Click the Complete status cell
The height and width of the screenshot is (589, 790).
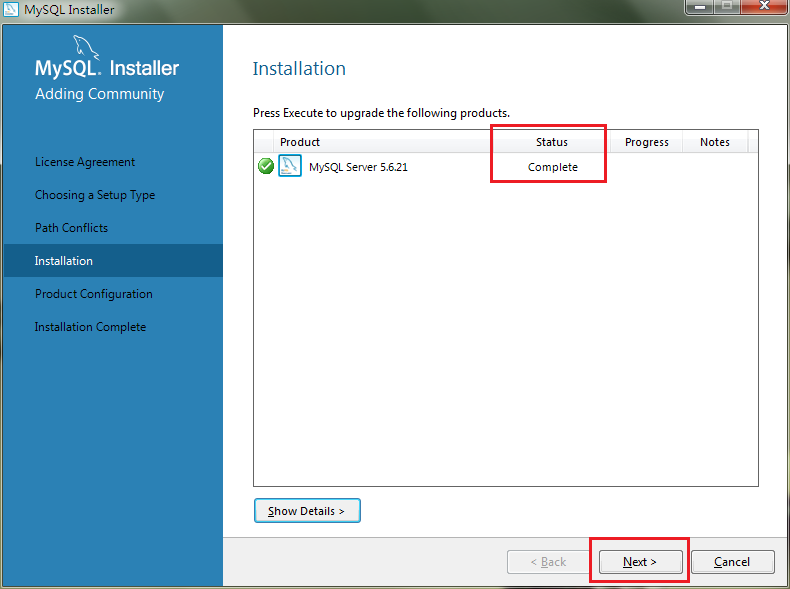pos(553,167)
